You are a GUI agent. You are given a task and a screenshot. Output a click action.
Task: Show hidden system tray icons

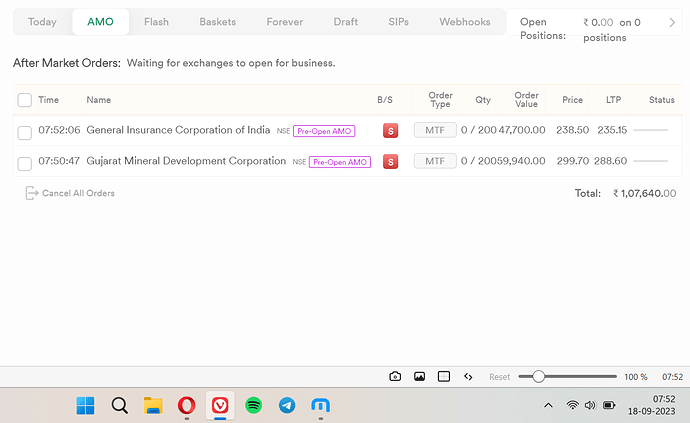pyautogui.click(x=548, y=405)
